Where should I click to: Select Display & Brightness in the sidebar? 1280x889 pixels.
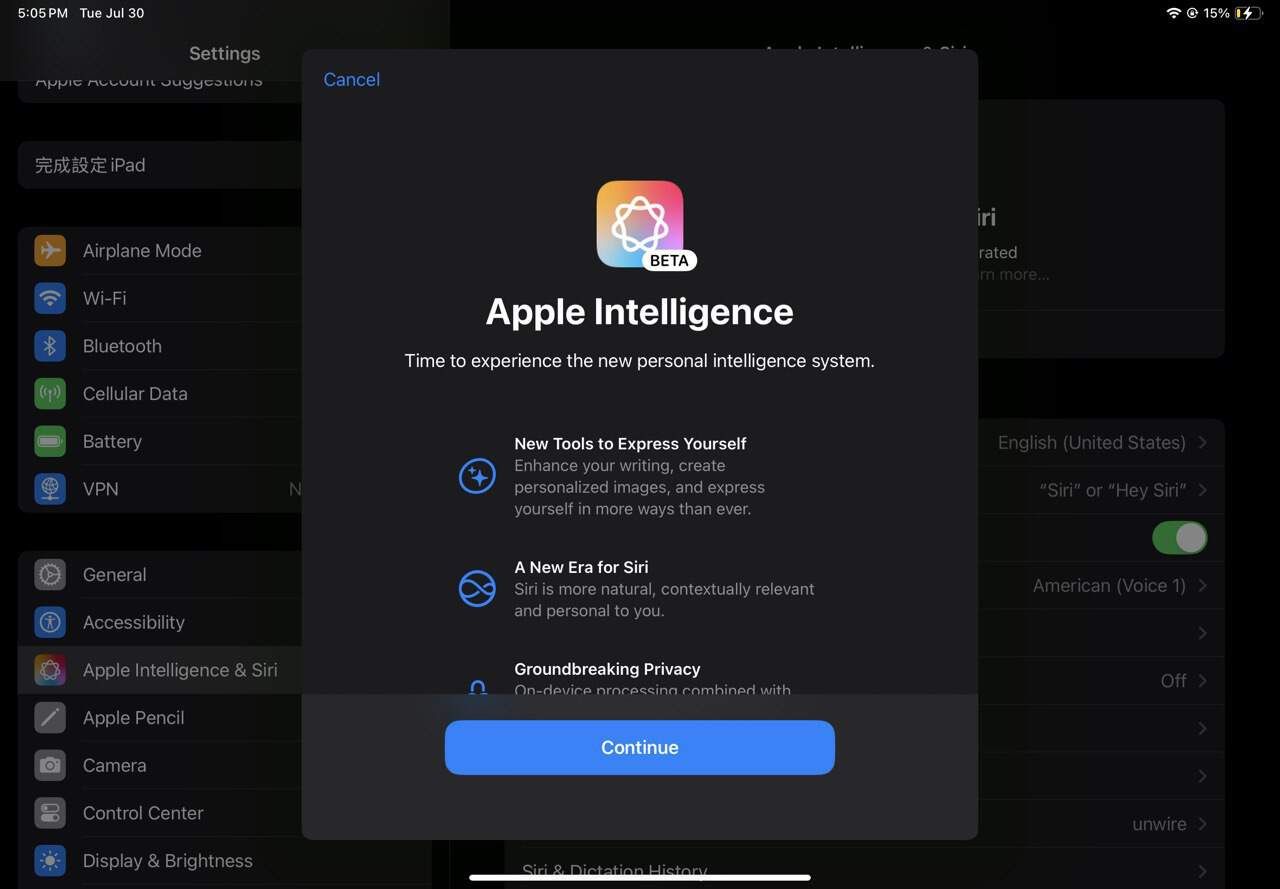point(160,860)
